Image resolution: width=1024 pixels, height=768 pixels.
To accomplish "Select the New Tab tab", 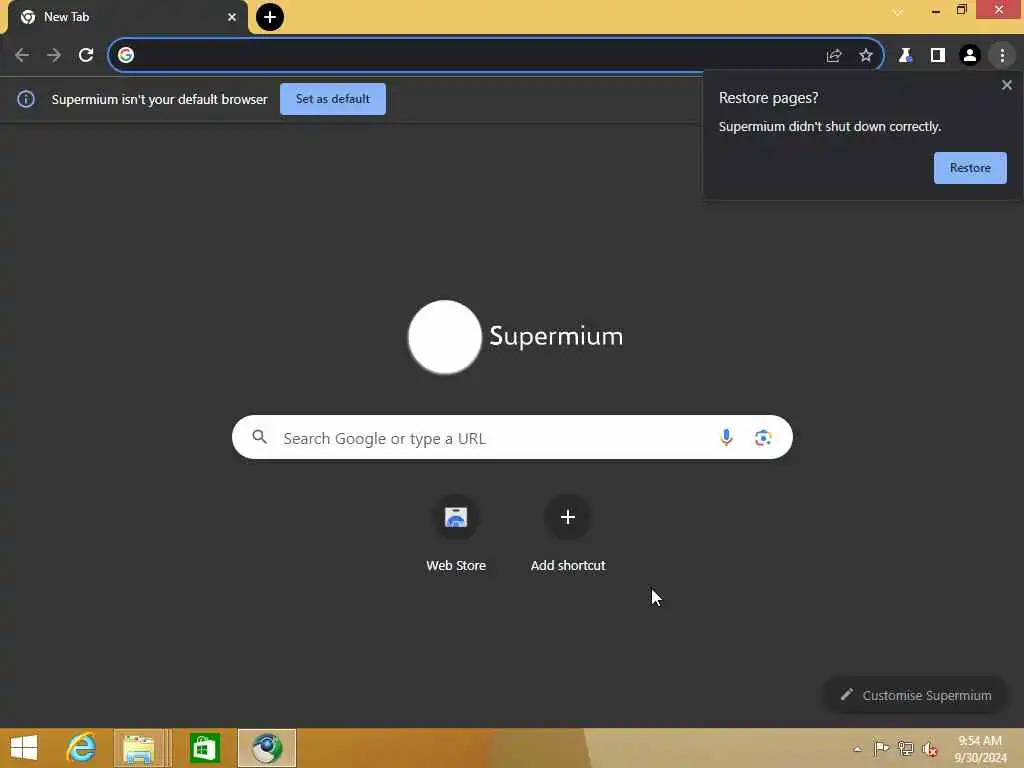I will pos(127,17).
